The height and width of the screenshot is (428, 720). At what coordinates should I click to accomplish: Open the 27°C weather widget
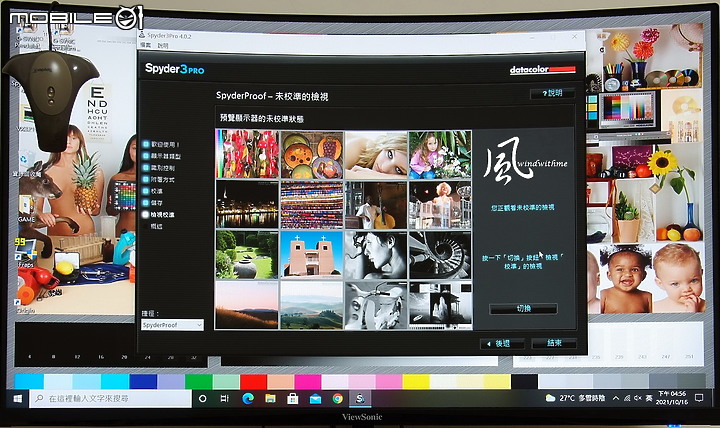(x=575, y=398)
